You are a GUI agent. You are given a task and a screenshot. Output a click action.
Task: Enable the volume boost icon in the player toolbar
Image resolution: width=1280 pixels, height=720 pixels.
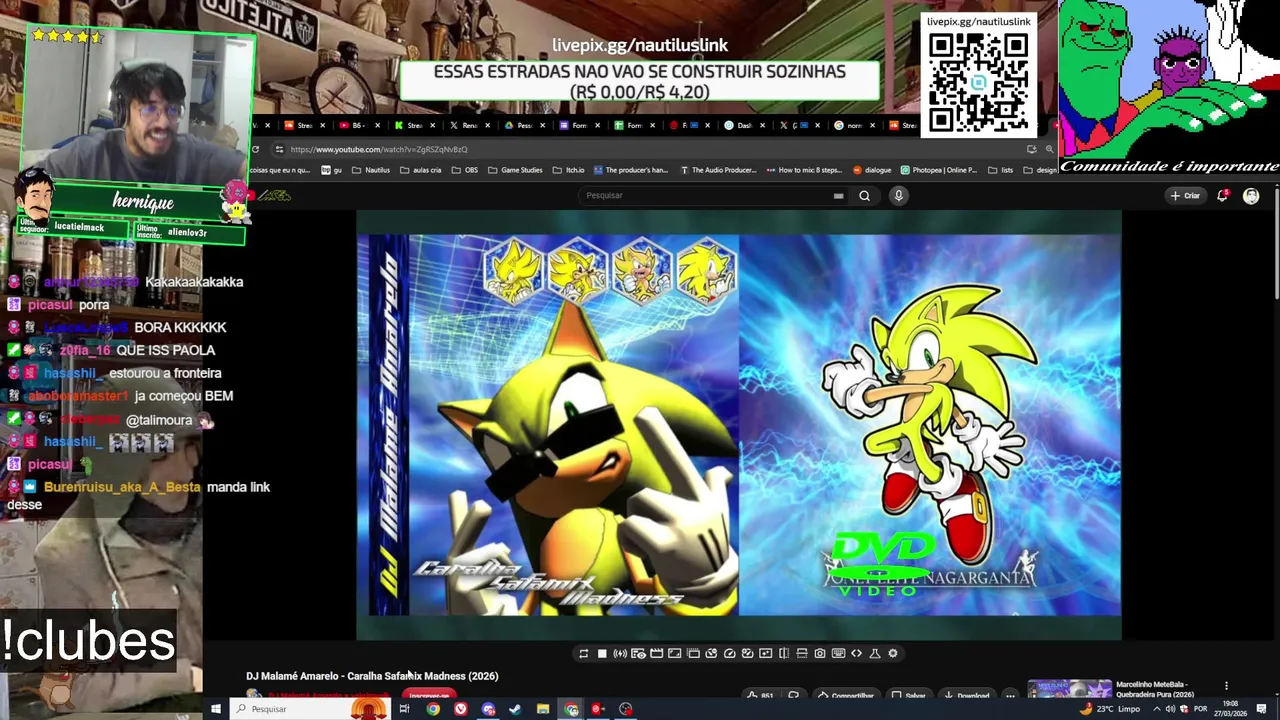coord(620,653)
